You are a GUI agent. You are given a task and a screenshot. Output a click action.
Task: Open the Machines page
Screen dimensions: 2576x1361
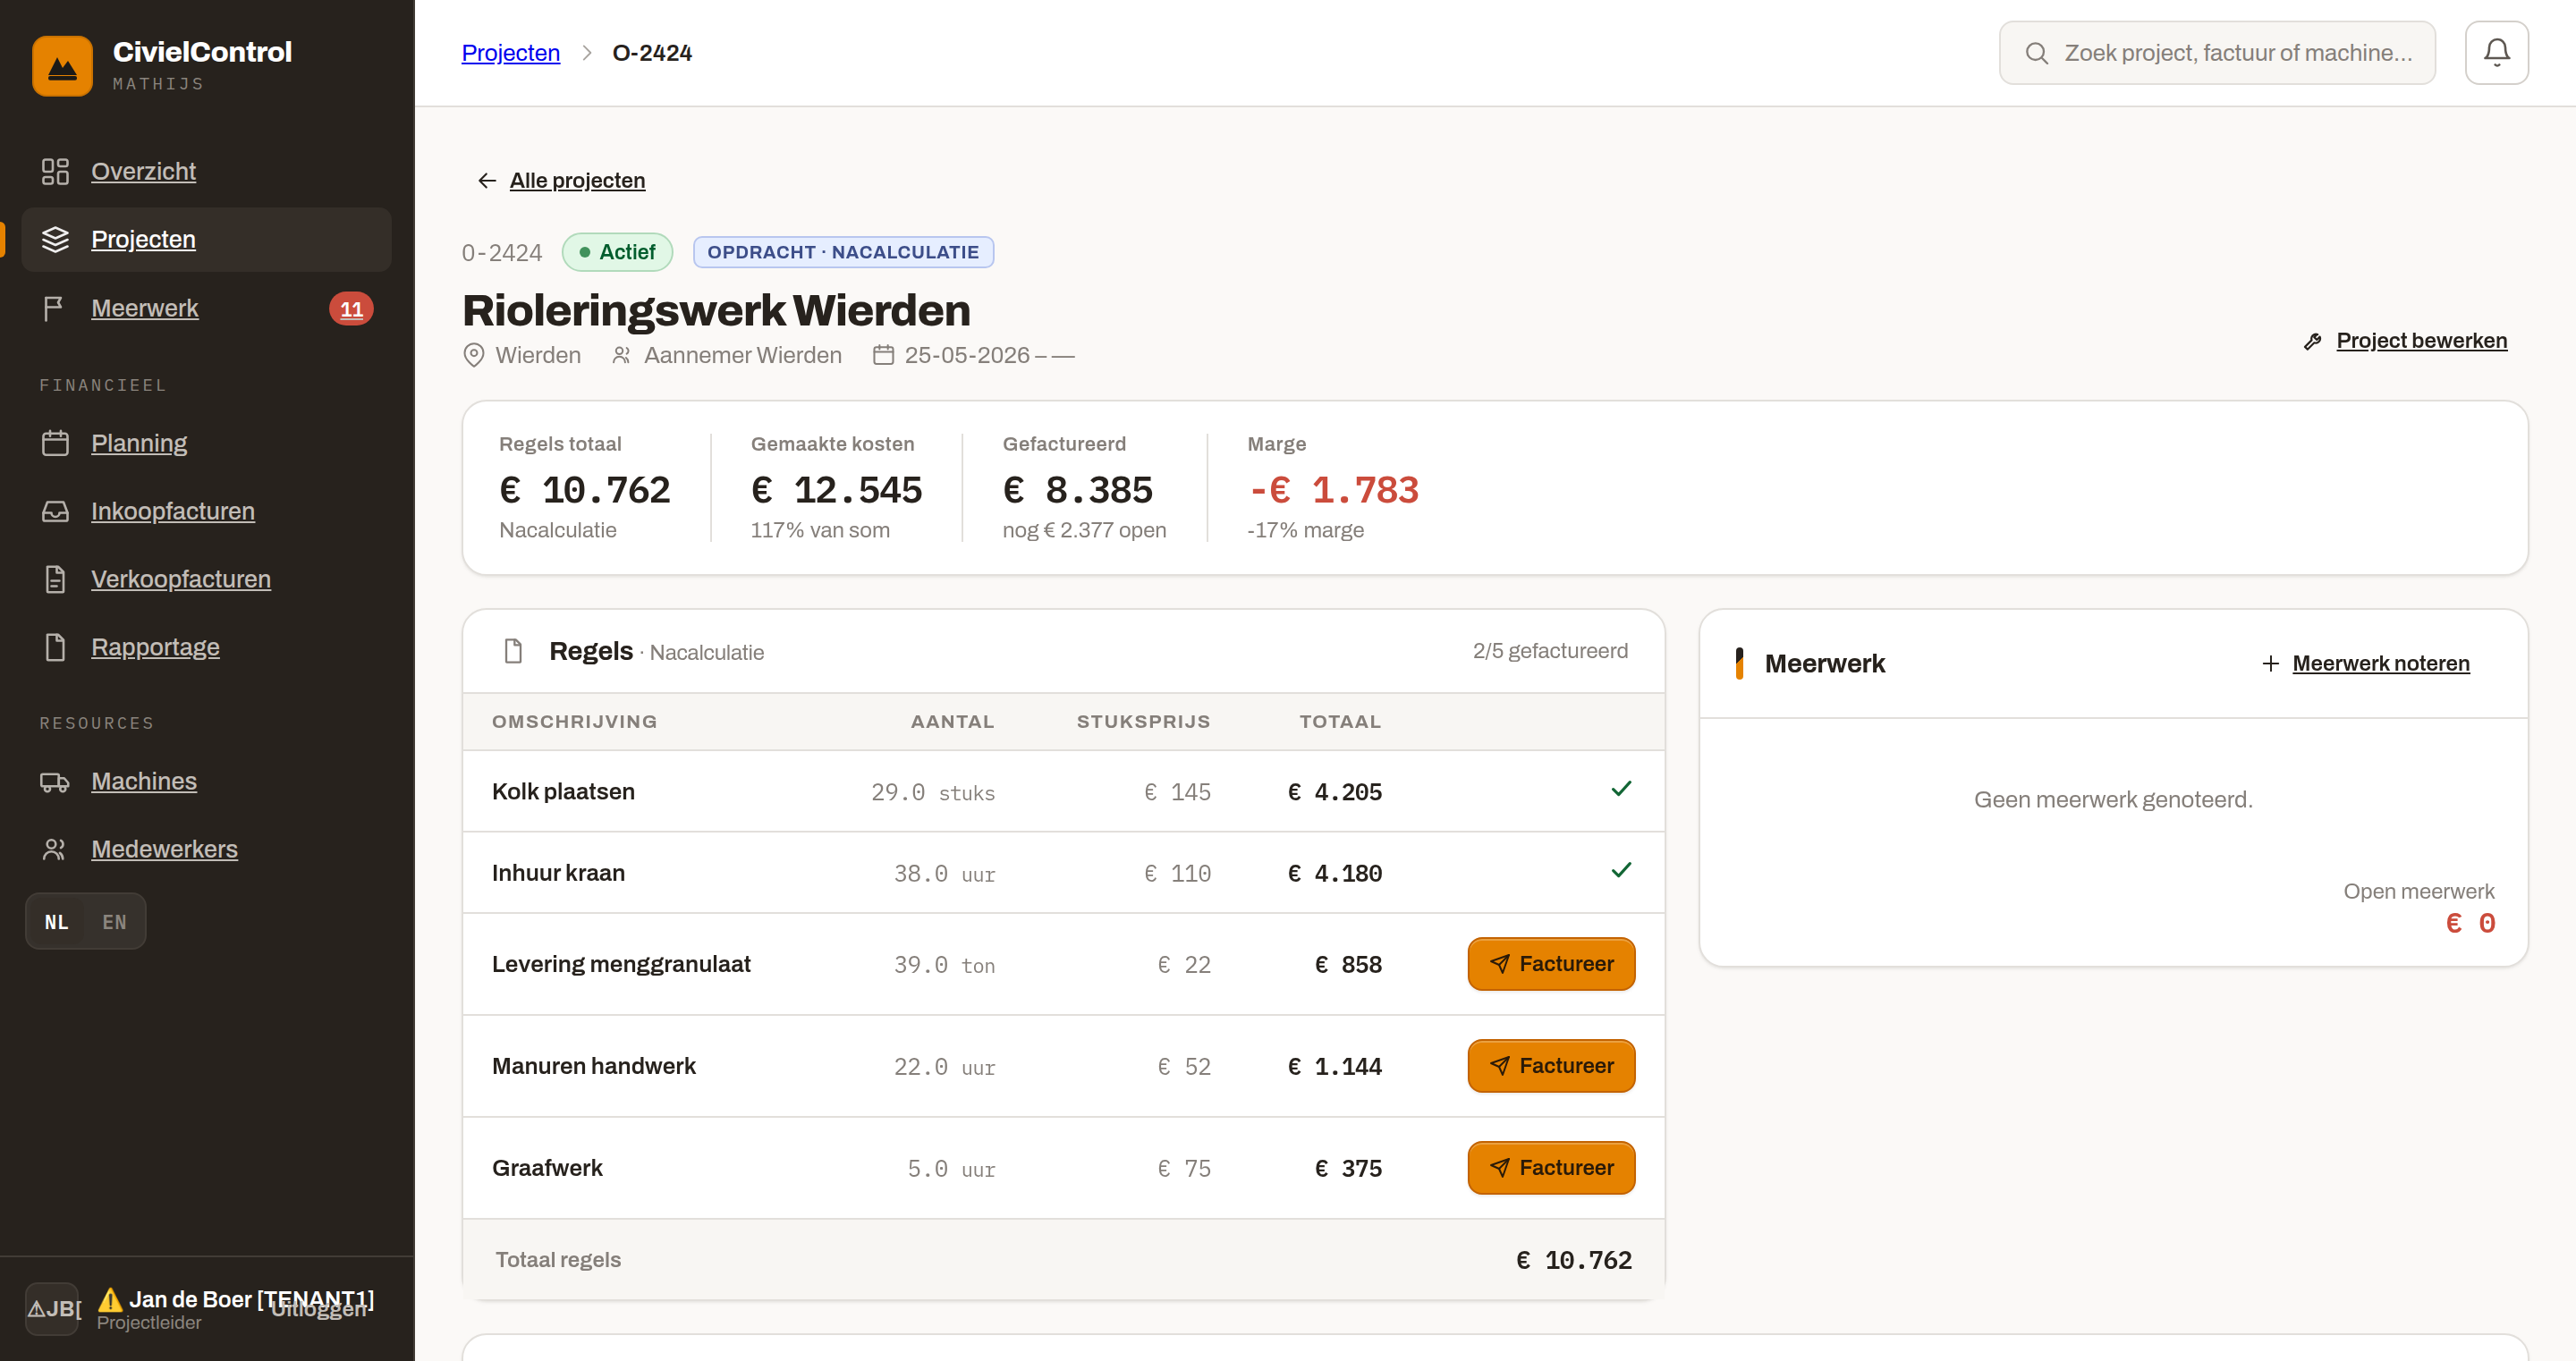[x=144, y=781]
